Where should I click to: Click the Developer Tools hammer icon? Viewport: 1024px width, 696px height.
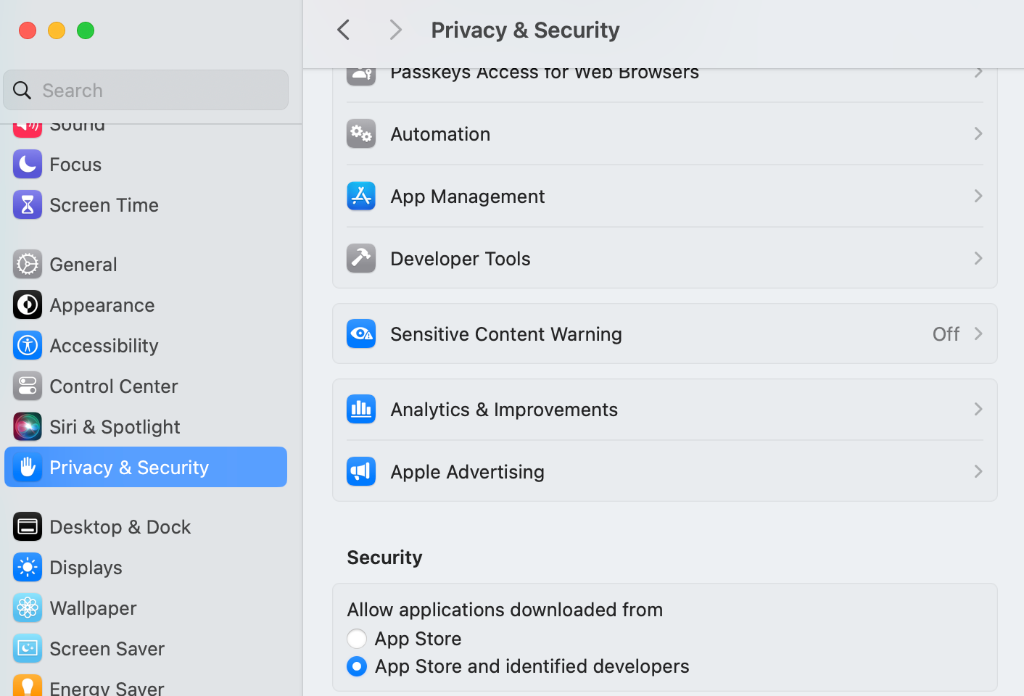click(x=361, y=259)
